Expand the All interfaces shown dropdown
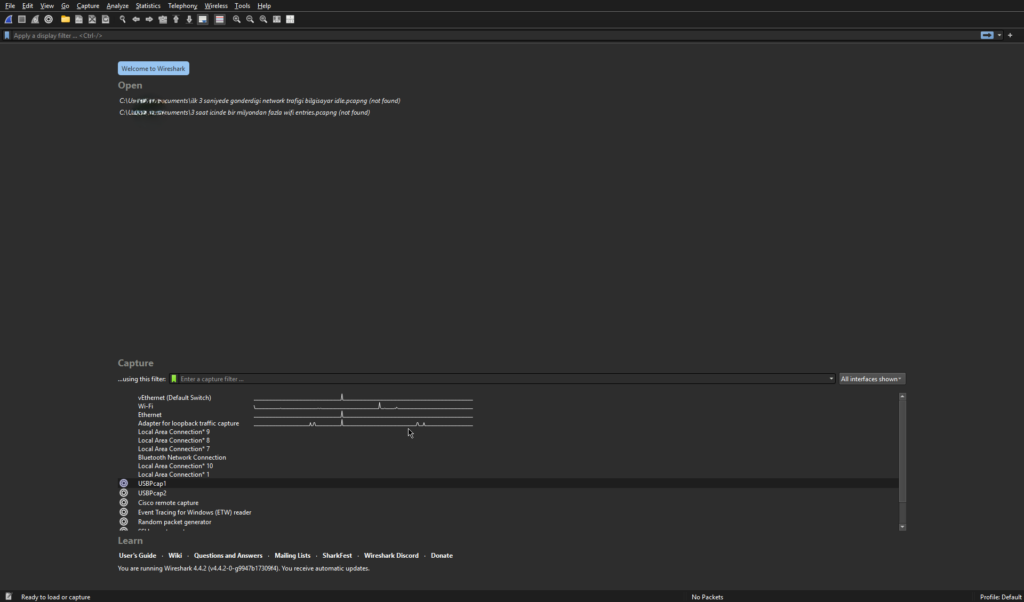 [x=872, y=379]
